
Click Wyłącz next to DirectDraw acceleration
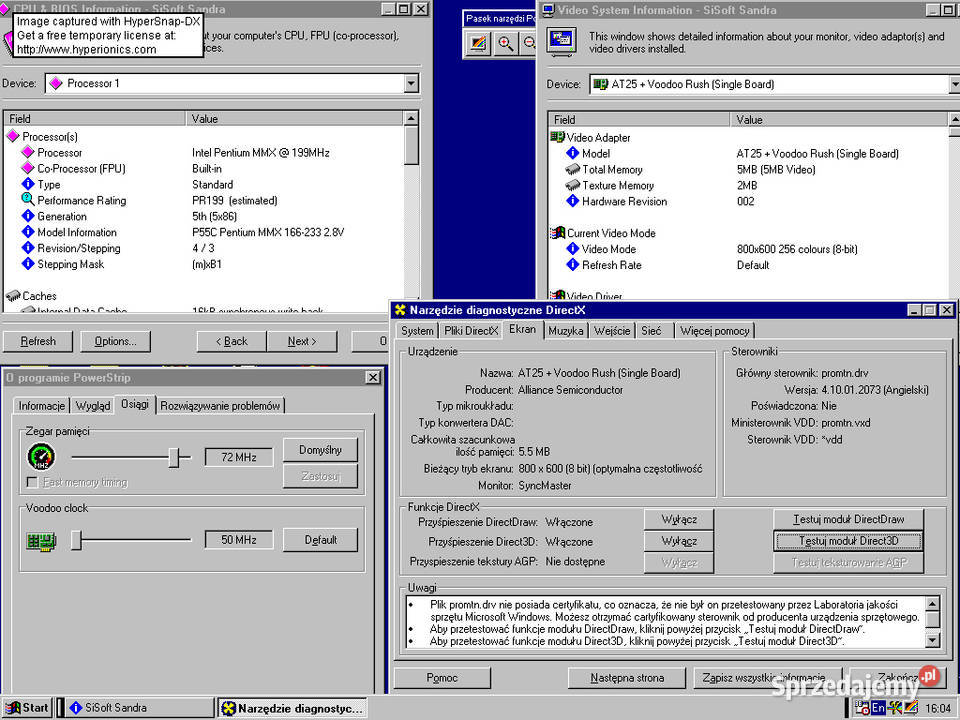tap(679, 519)
